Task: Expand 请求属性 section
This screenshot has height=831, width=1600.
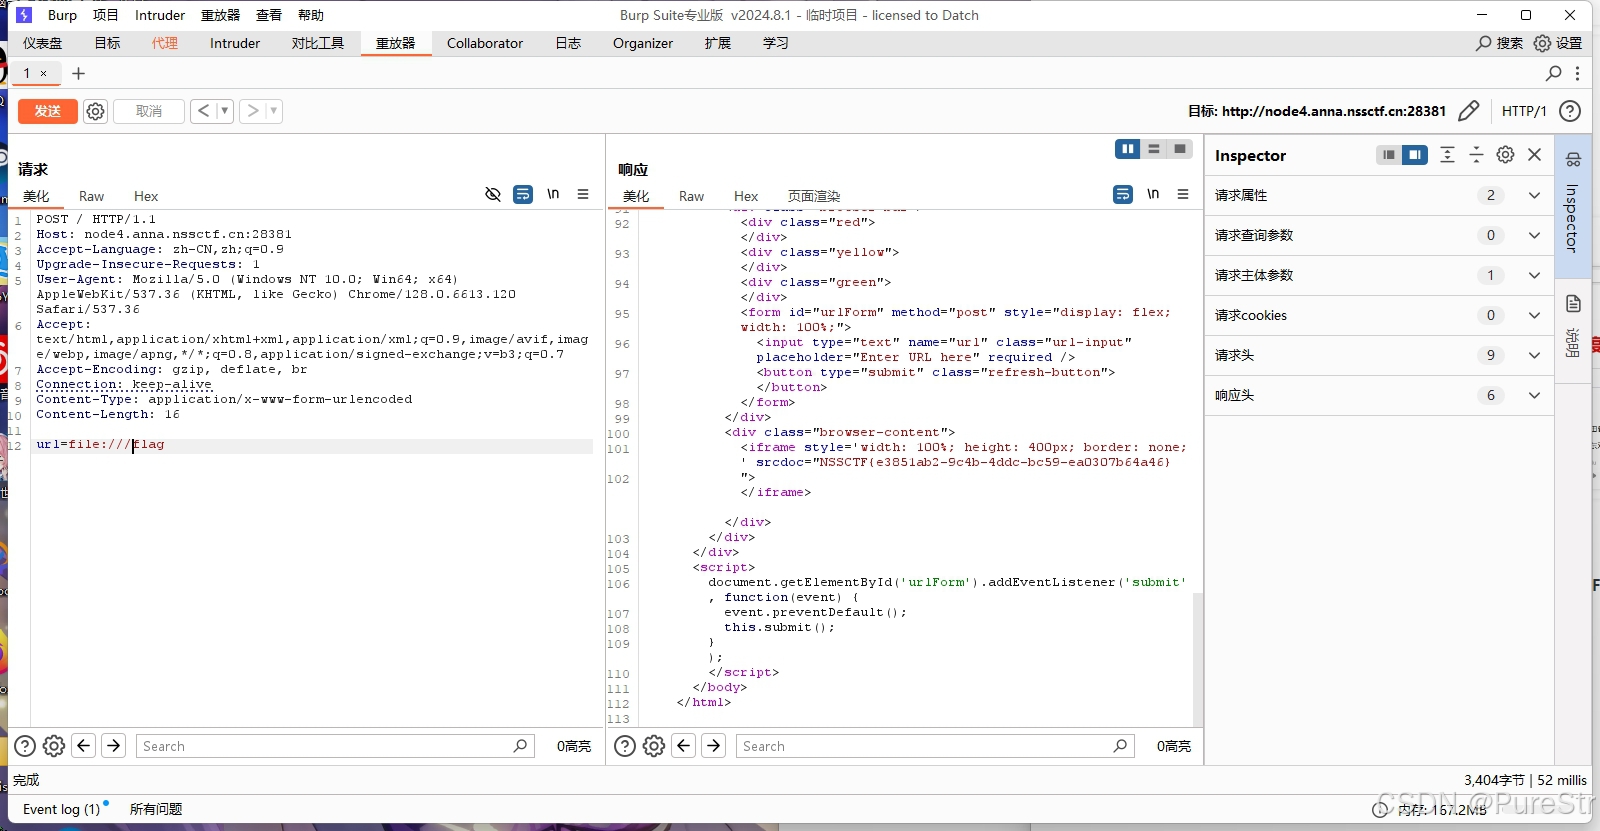Action: click(x=1378, y=195)
